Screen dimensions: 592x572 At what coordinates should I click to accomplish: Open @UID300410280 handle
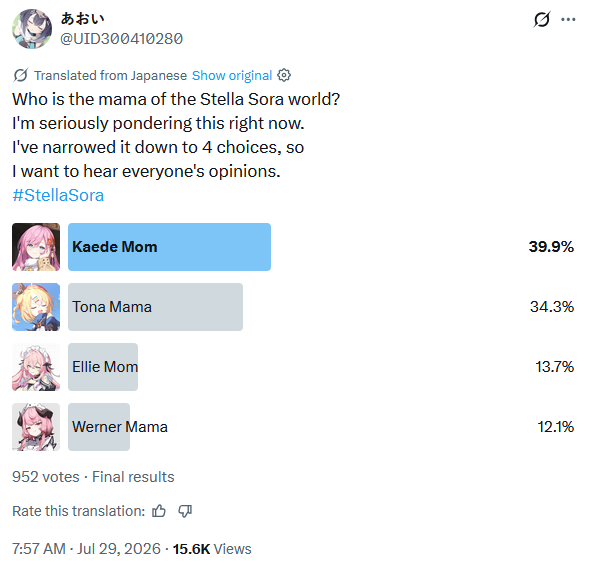coord(122,39)
